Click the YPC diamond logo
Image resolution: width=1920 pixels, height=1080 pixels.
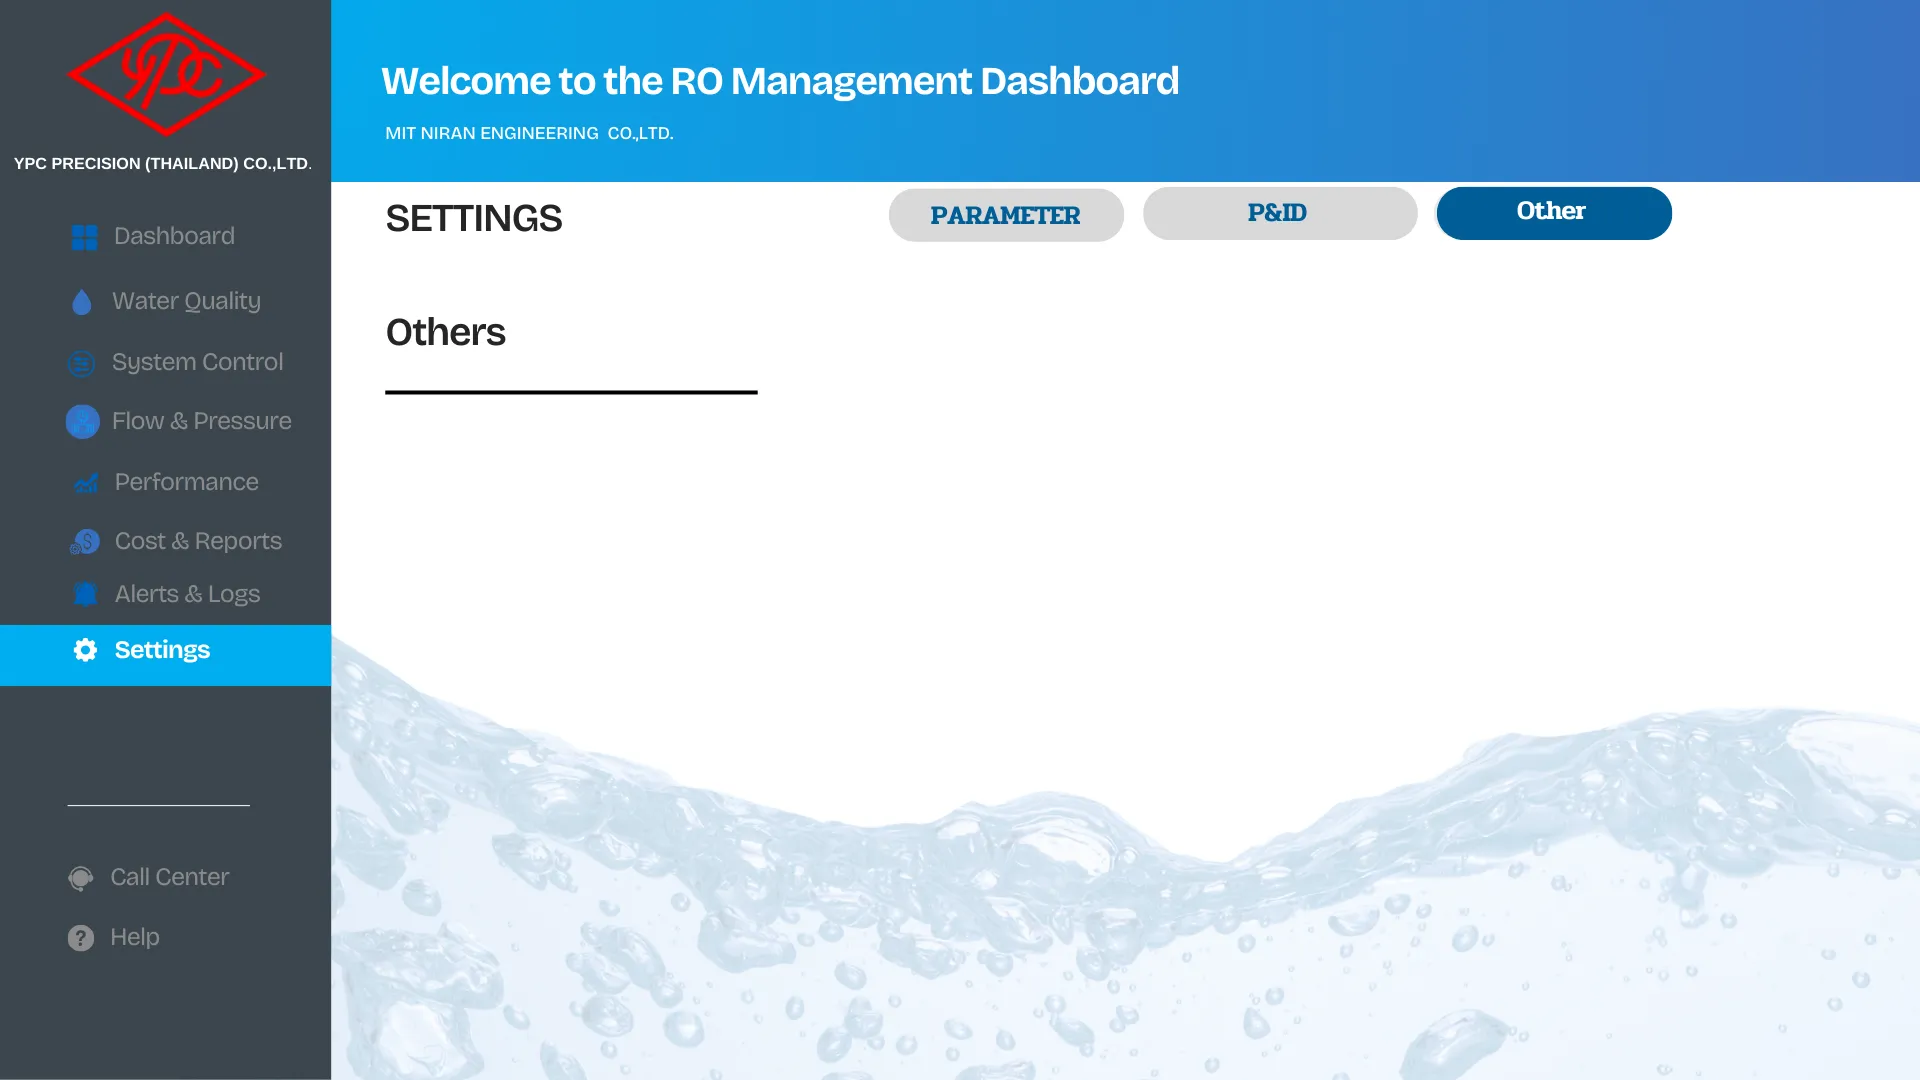coord(166,75)
